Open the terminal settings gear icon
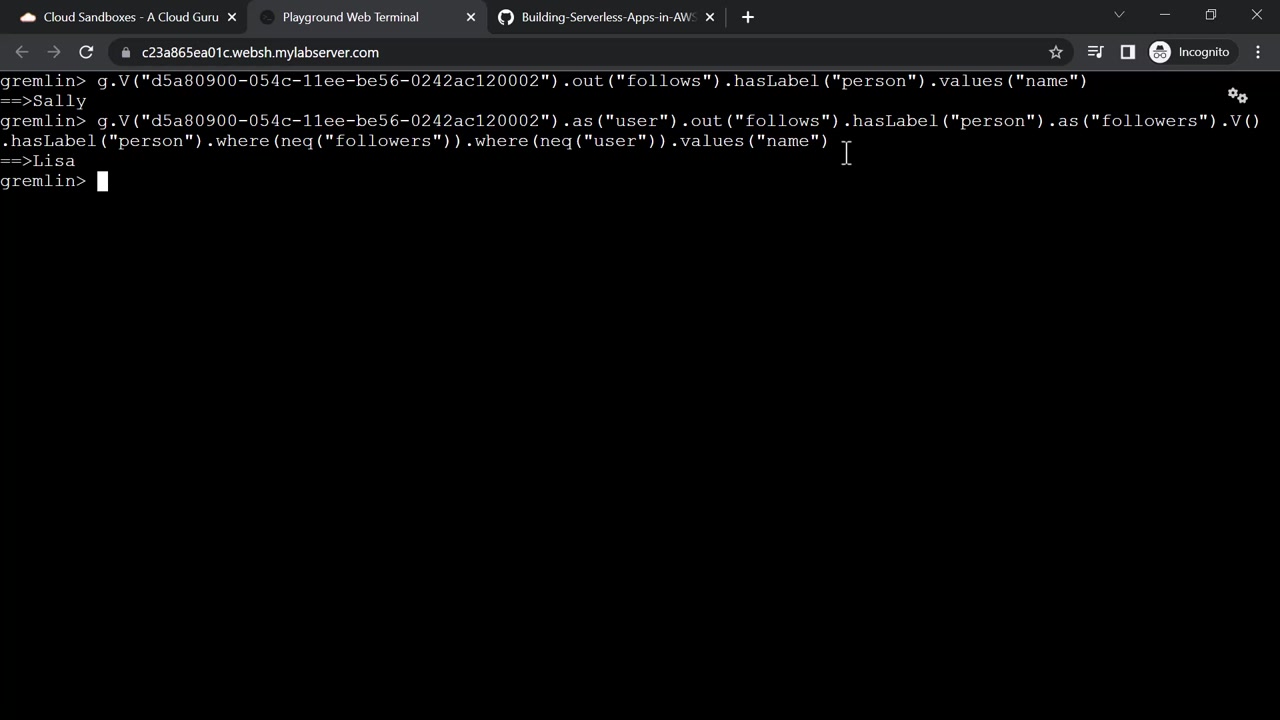The image size is (1280, 720). coord(1238,96)
